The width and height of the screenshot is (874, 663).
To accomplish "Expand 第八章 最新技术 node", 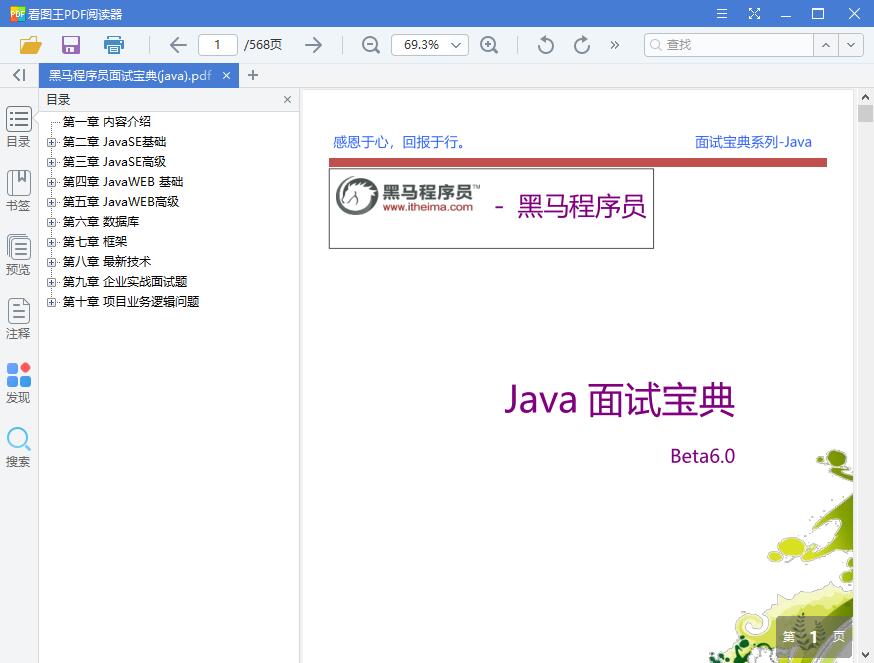I will coord(51,262).
